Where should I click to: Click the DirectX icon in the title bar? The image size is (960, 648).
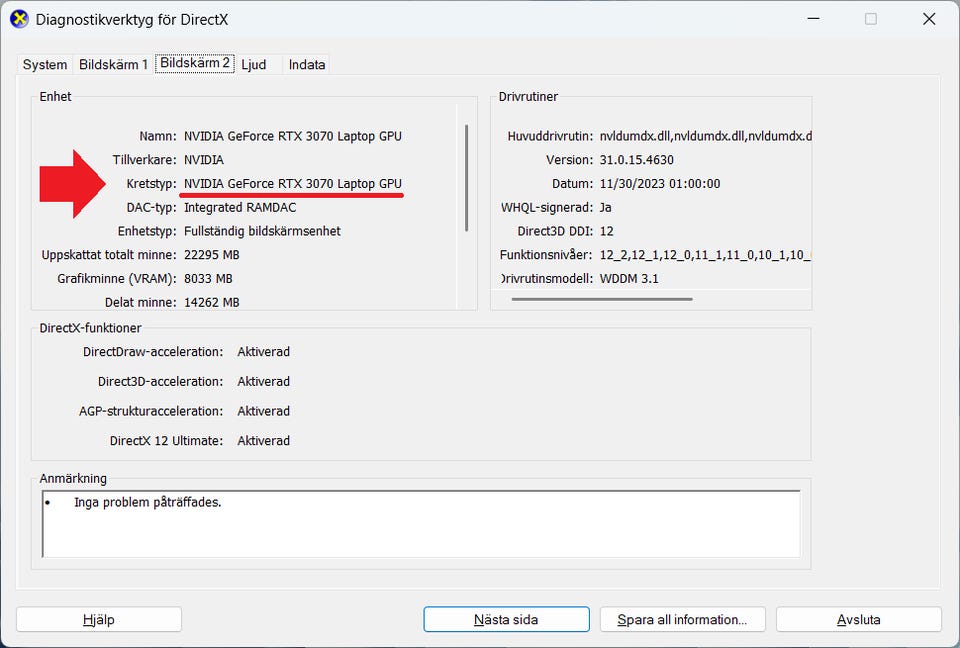19,19
